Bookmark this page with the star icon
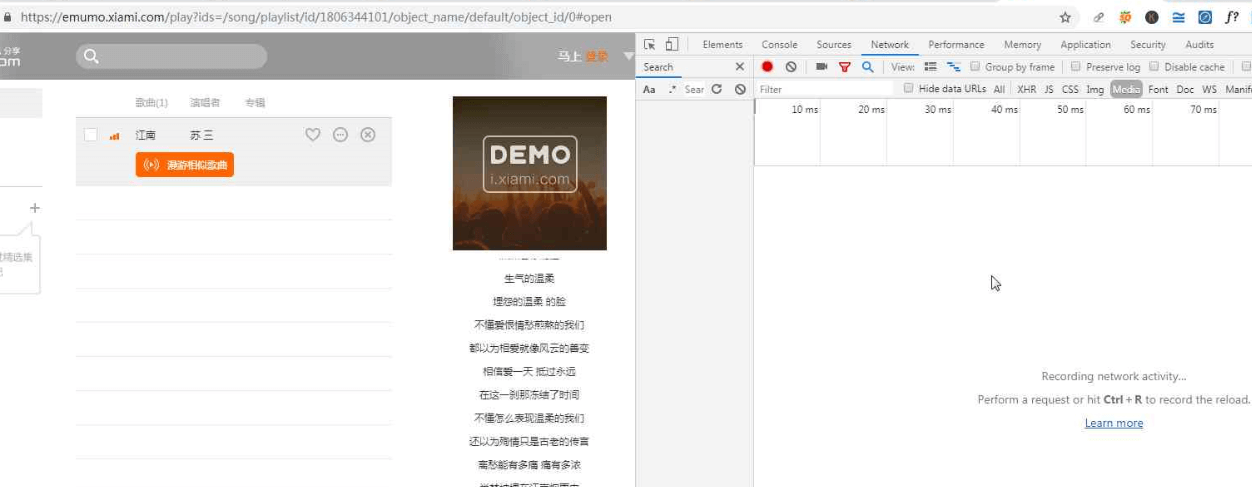The width and height of the screenshot is (1252, 487). click(x=1065, y=17)
